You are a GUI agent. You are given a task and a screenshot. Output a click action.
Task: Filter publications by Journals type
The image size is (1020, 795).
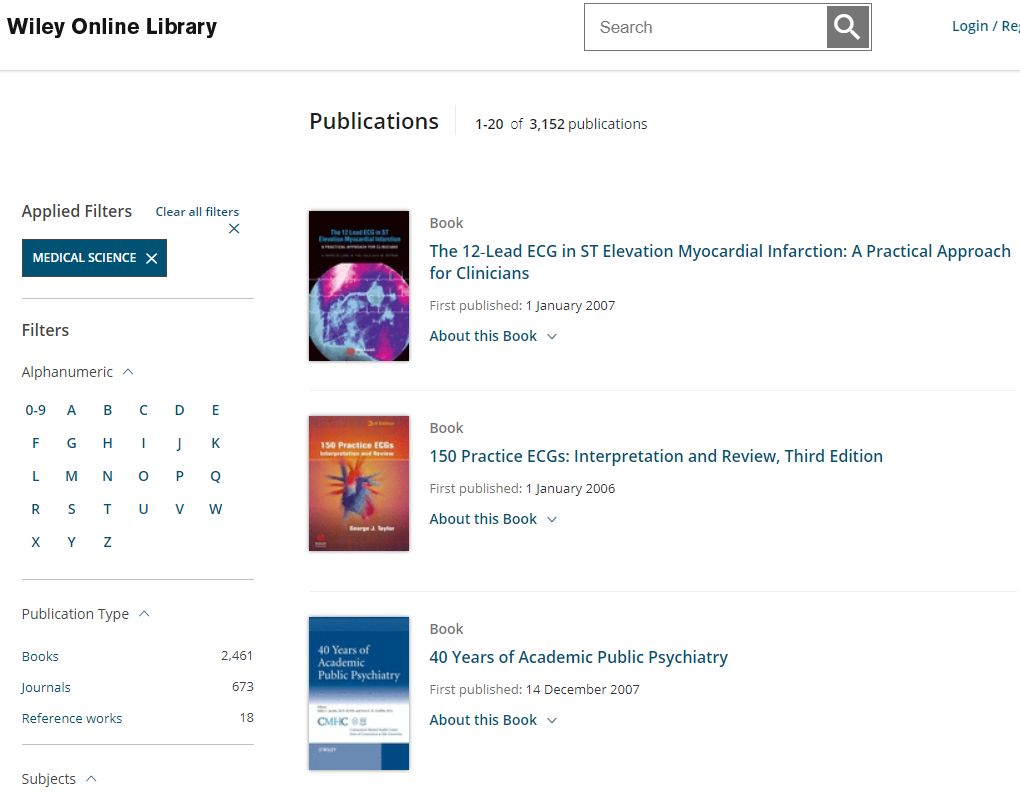[46, 687]
